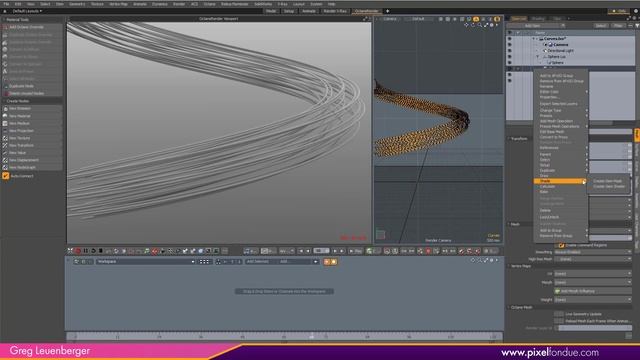This screenshot has width=640, height=360.
Task: Pause the Octane render
Action: tap(86, 251)
